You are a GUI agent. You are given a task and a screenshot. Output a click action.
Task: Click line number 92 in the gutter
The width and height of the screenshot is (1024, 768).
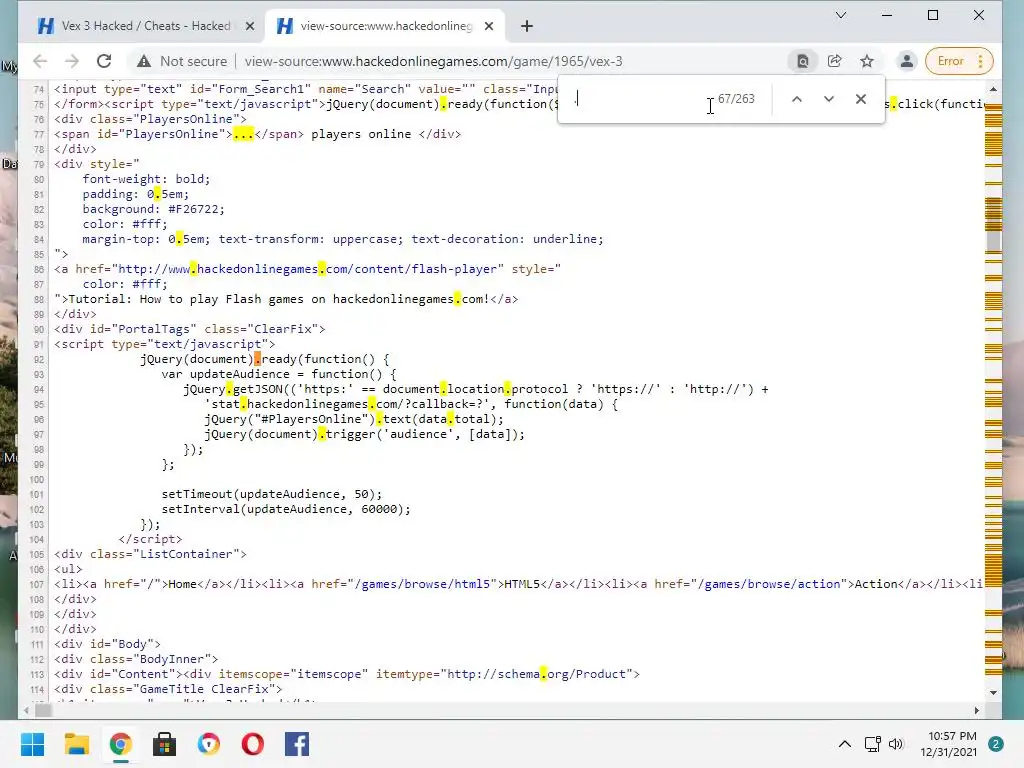click(39, 360)
